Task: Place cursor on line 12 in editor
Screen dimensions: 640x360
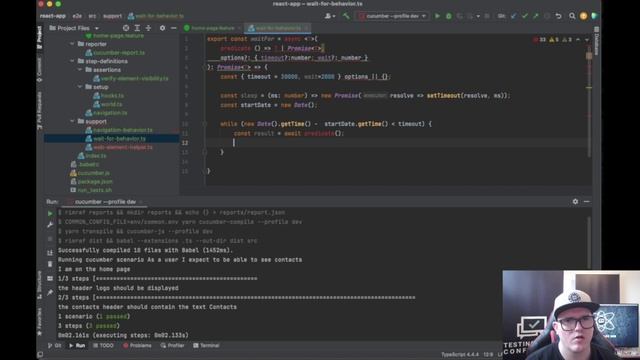Action: point(398,142)
